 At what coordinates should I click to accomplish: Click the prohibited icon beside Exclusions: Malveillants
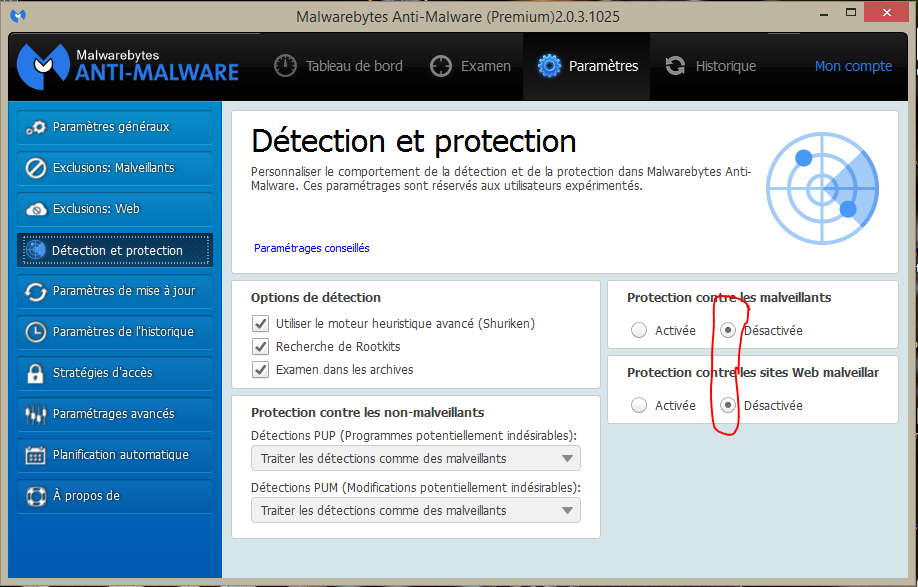(36, 168)
